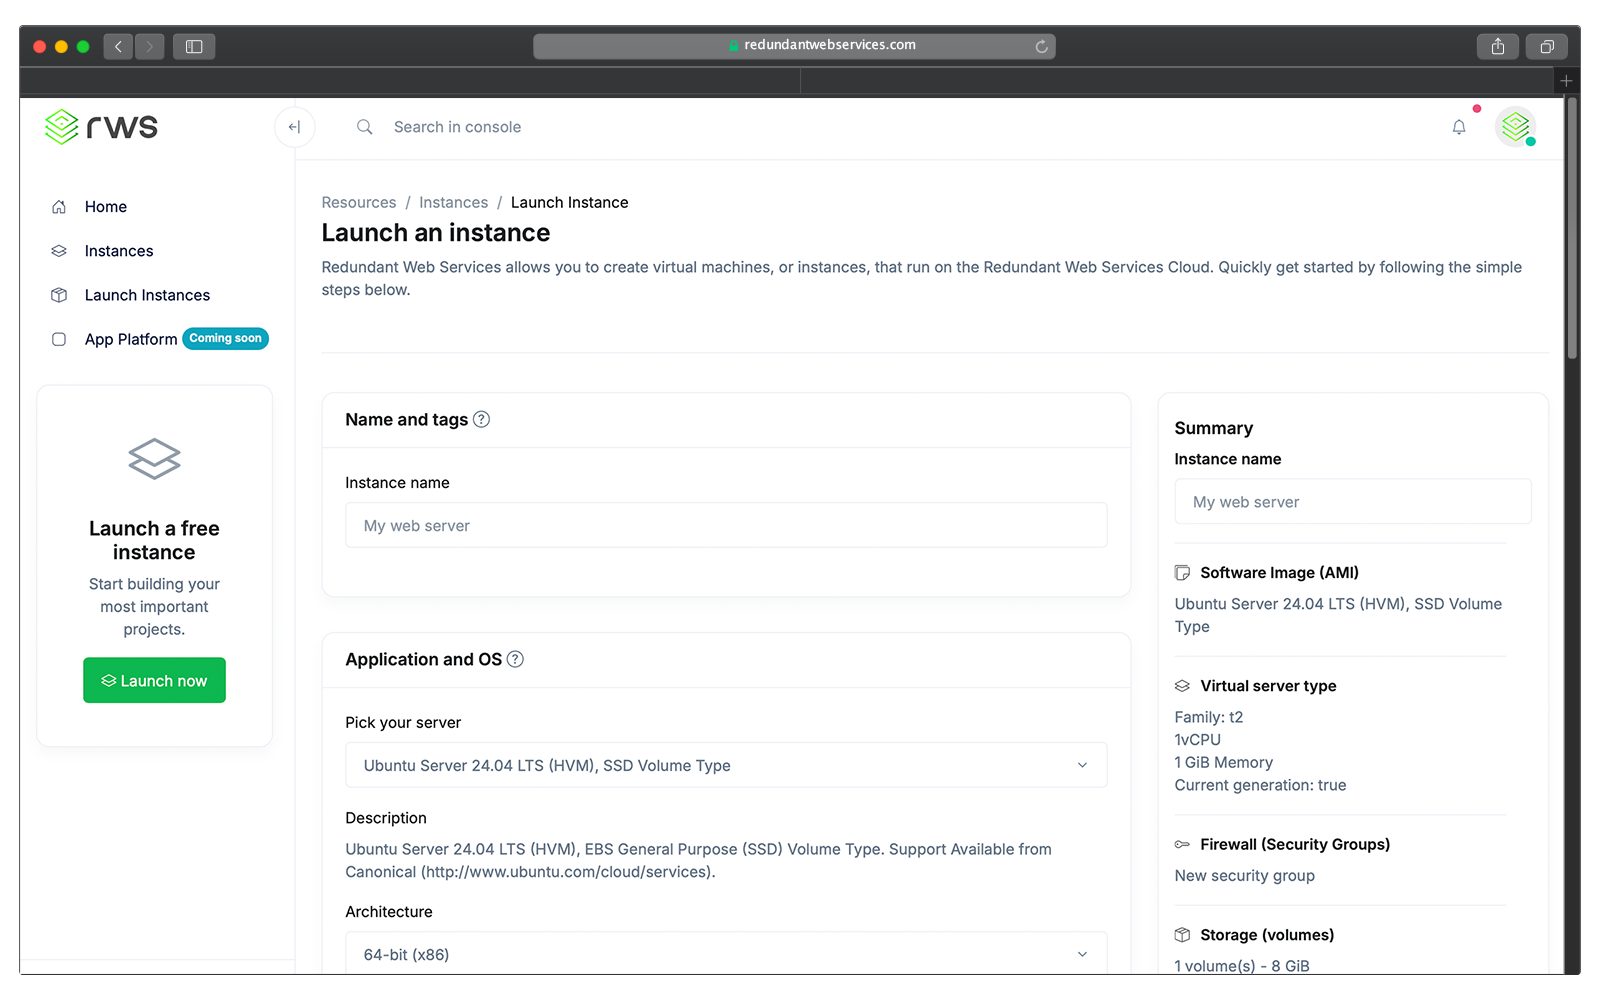
Task: Click the Storage volumes cube icon
Action: (1182, 935)
